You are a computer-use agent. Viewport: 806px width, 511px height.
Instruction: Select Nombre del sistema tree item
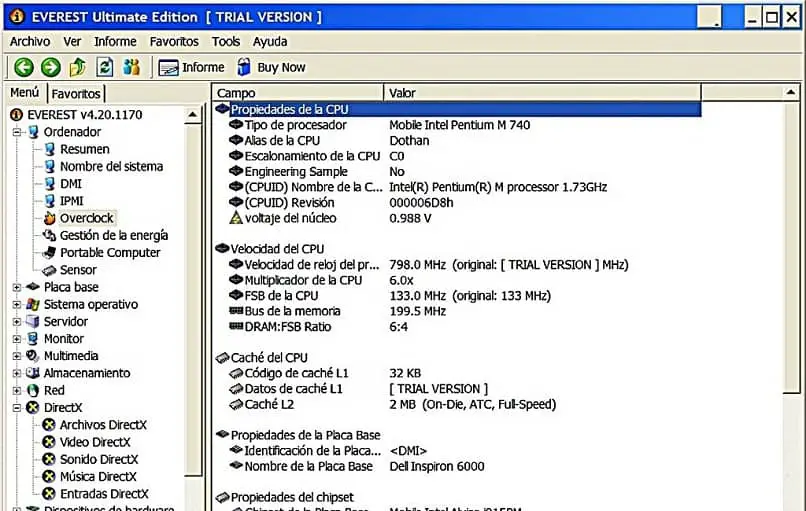click(x=112, y=167)
